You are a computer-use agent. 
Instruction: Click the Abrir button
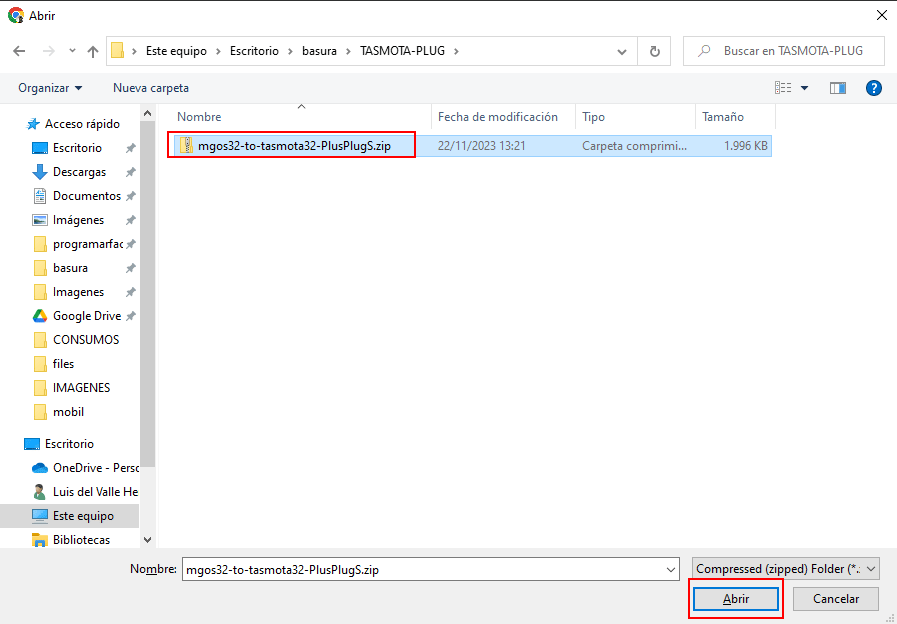736,598
